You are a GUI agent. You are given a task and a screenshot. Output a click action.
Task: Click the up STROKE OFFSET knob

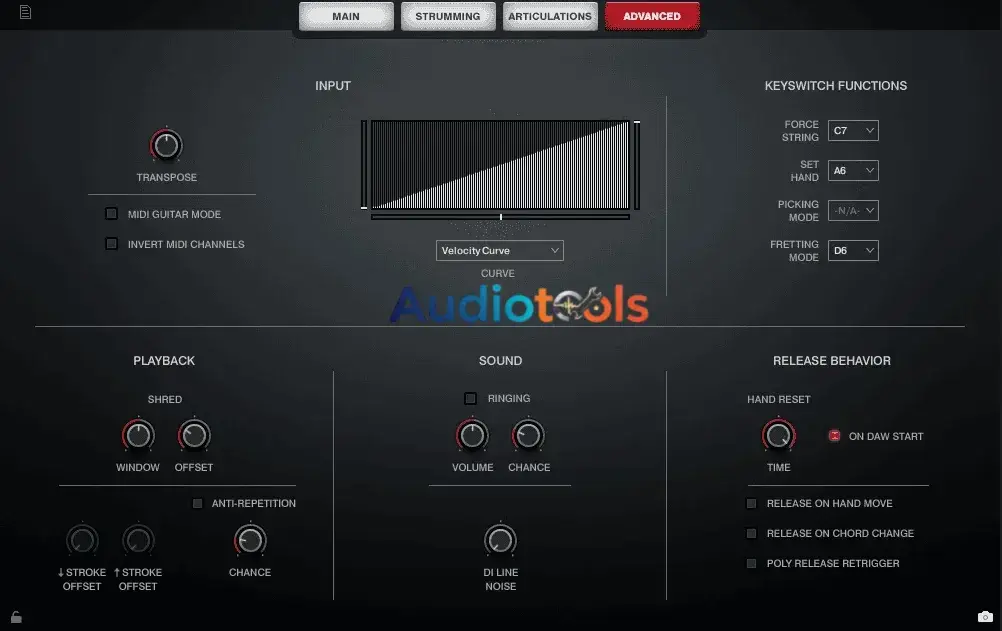[x=138, y=541]
